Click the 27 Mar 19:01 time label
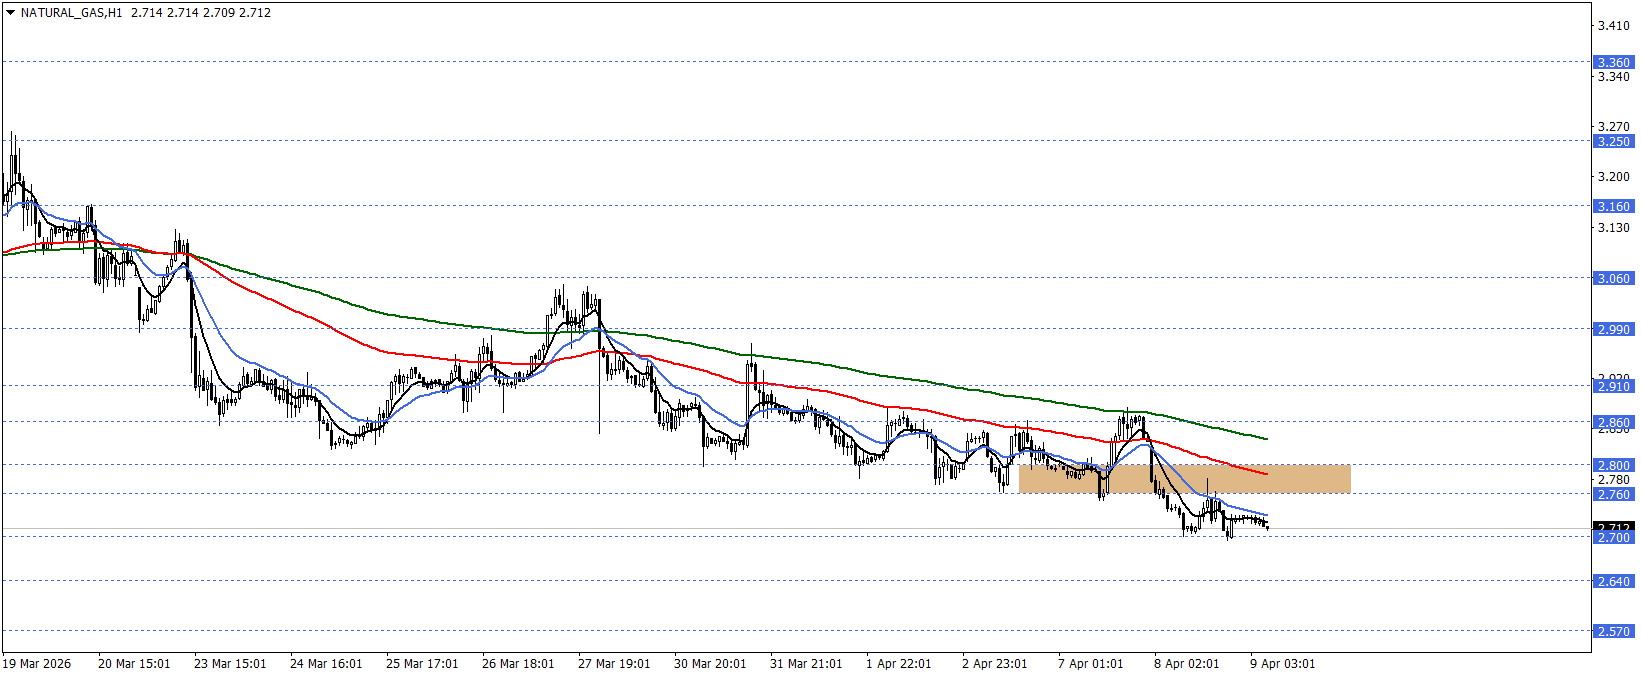Viewport: 1641px width, 676px height. pos(614,664)
